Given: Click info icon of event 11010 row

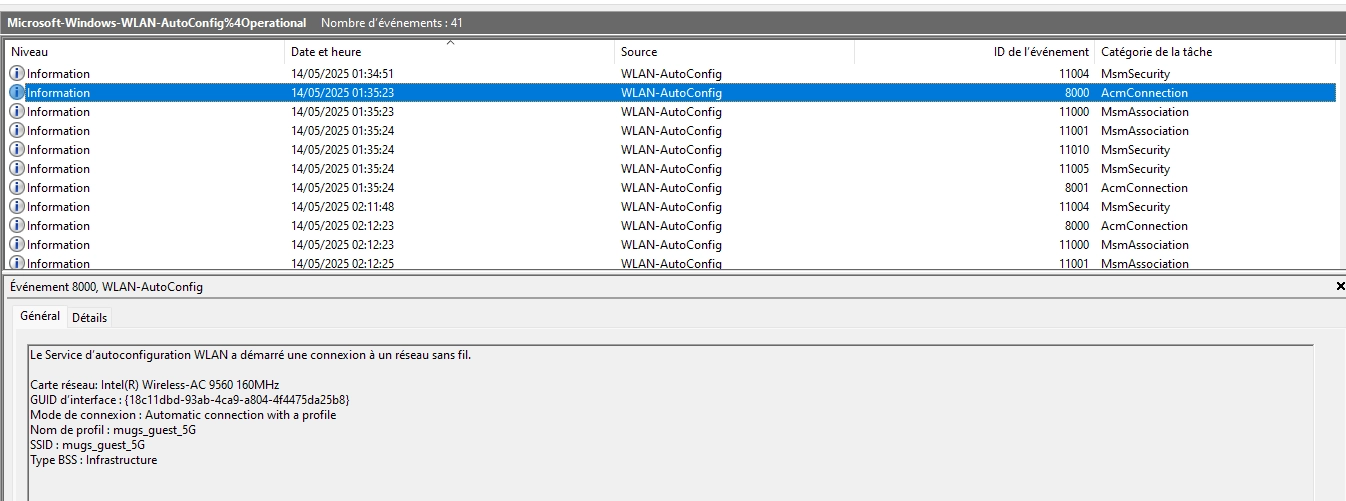Looking at the screenshot, I should (x=17, y=150).
